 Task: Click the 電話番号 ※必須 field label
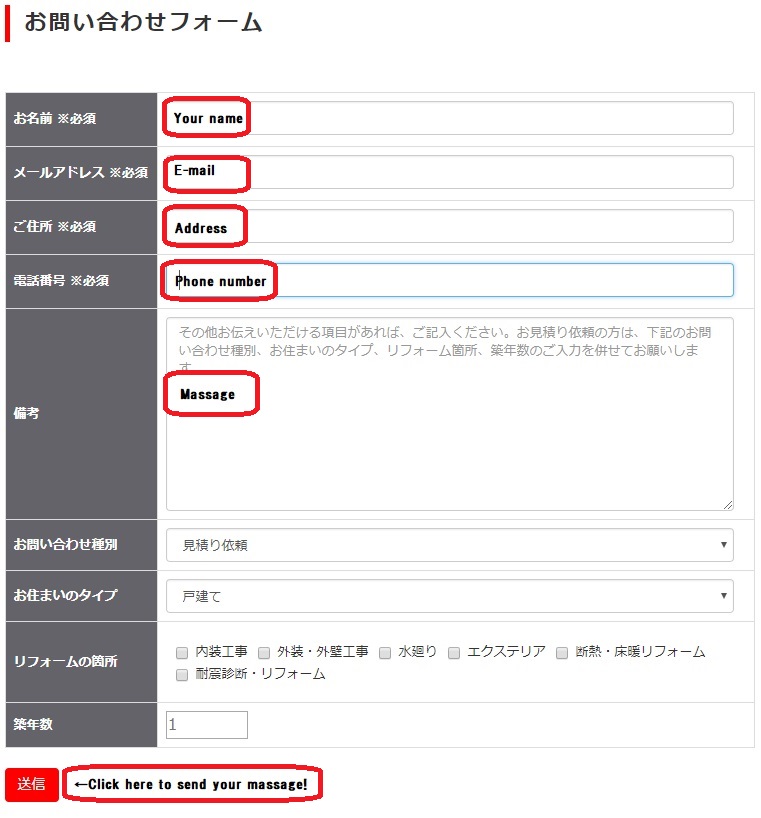point(61,281)
